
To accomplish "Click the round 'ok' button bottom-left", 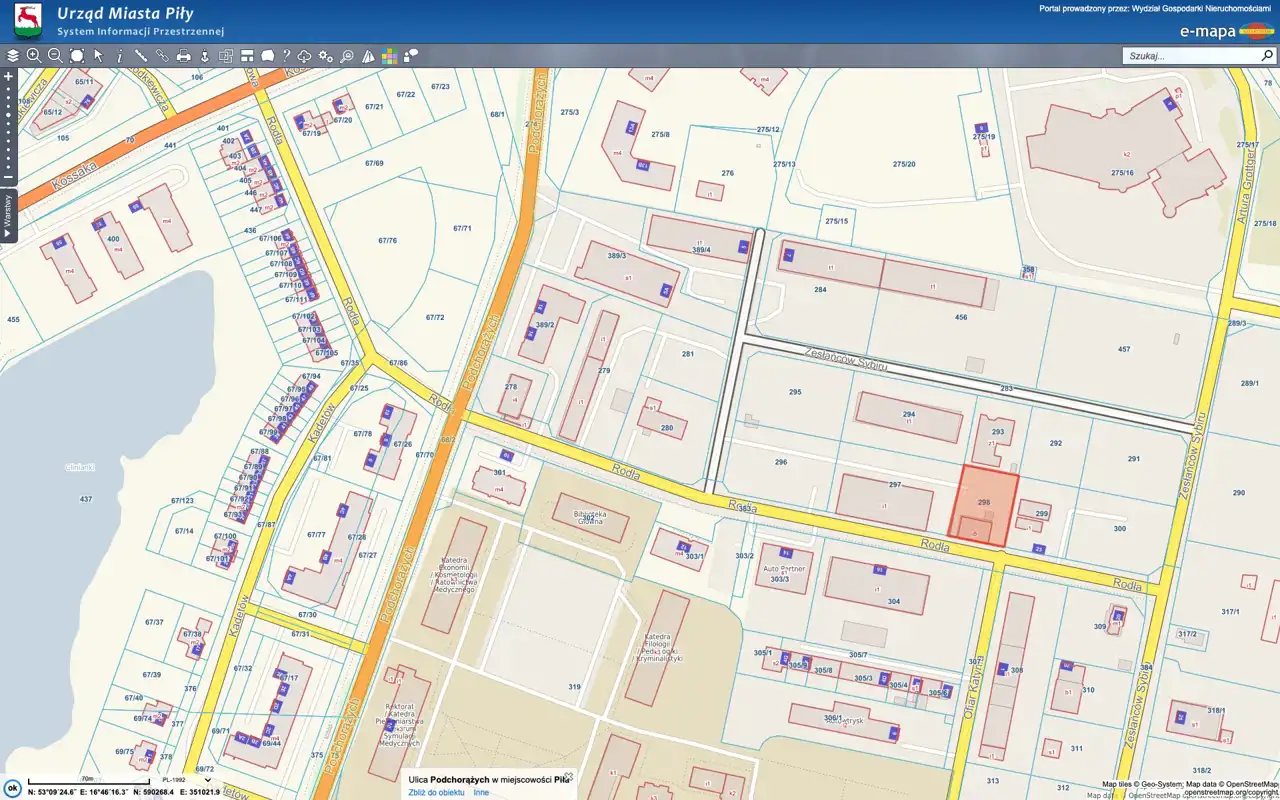I will pos(12,789).
